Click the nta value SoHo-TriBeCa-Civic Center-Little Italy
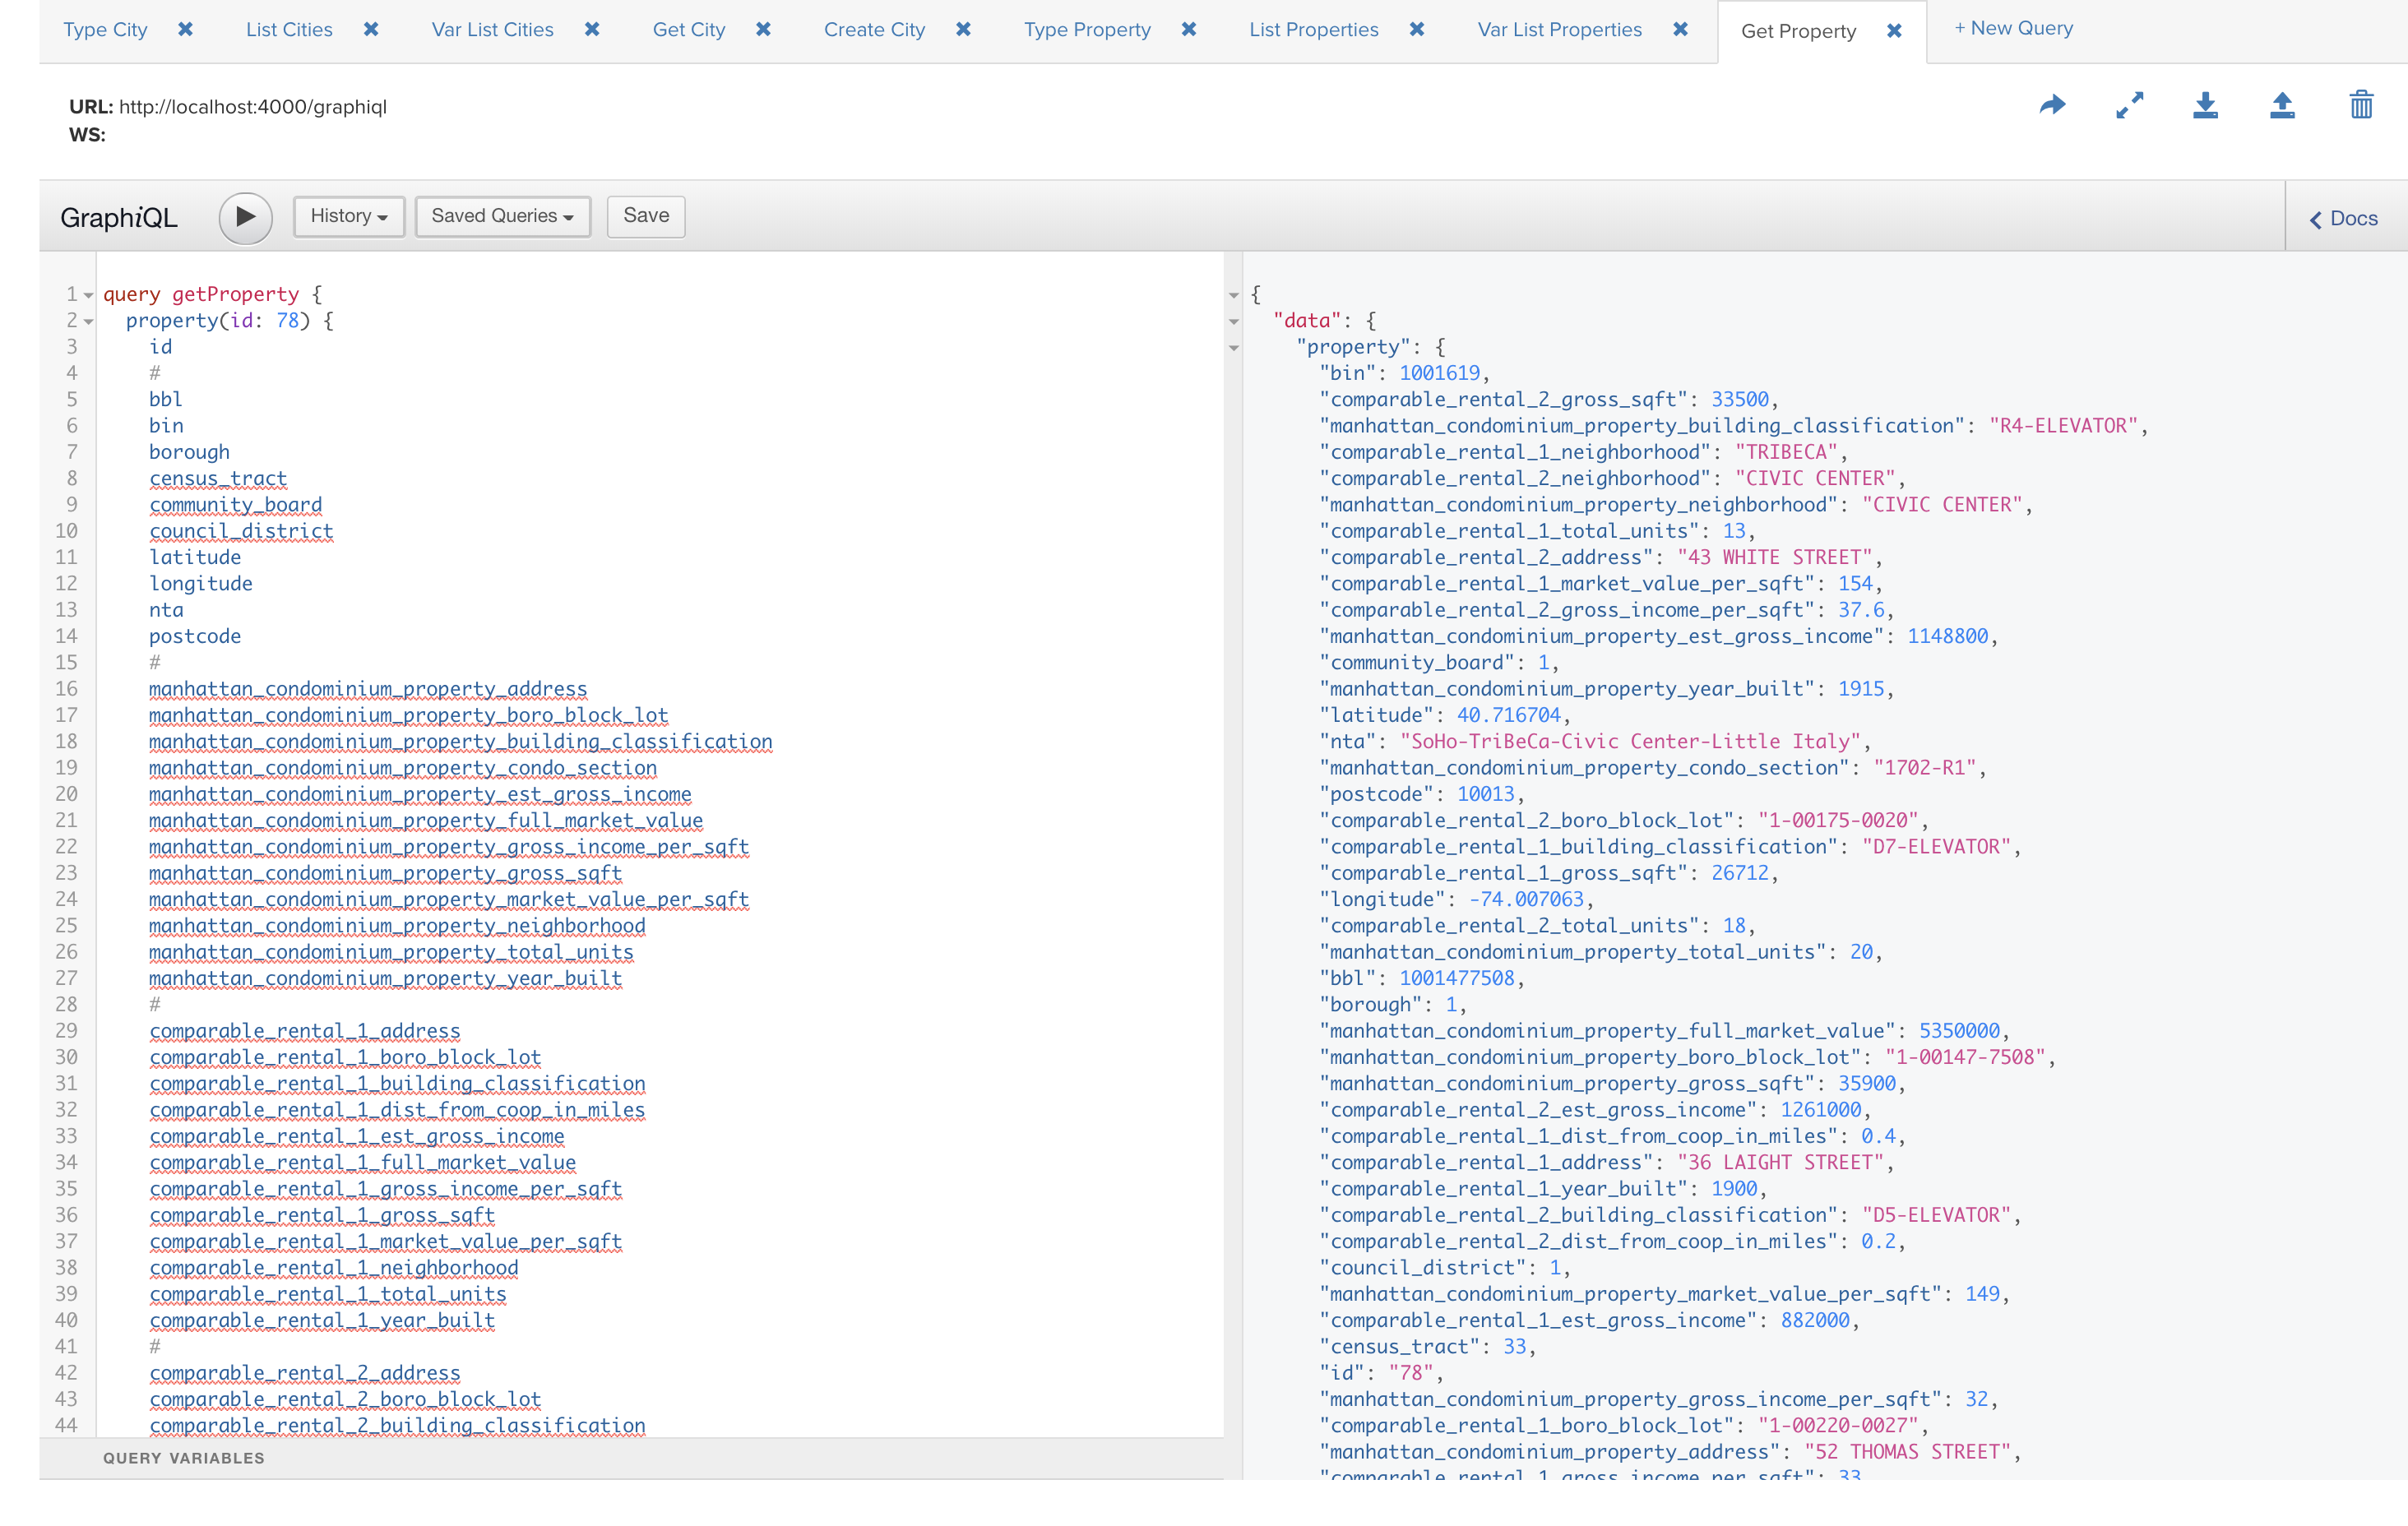This screenshot has width=2408, height=1526. point(1630,742)
